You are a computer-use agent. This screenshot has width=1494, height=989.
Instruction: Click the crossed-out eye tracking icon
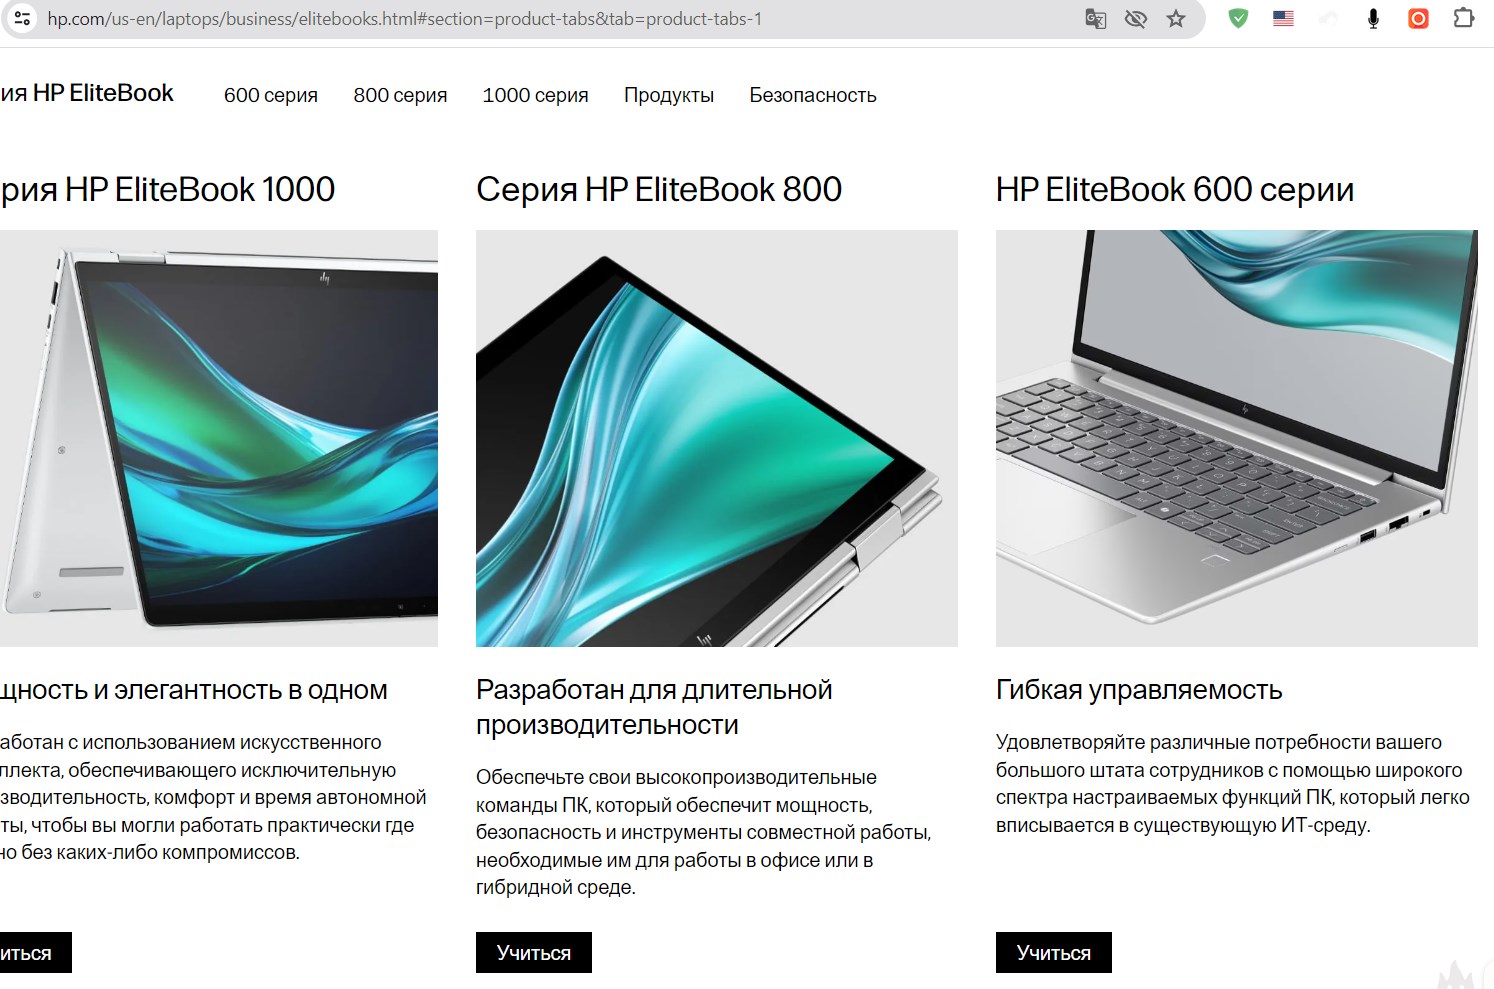(1135, 19)
